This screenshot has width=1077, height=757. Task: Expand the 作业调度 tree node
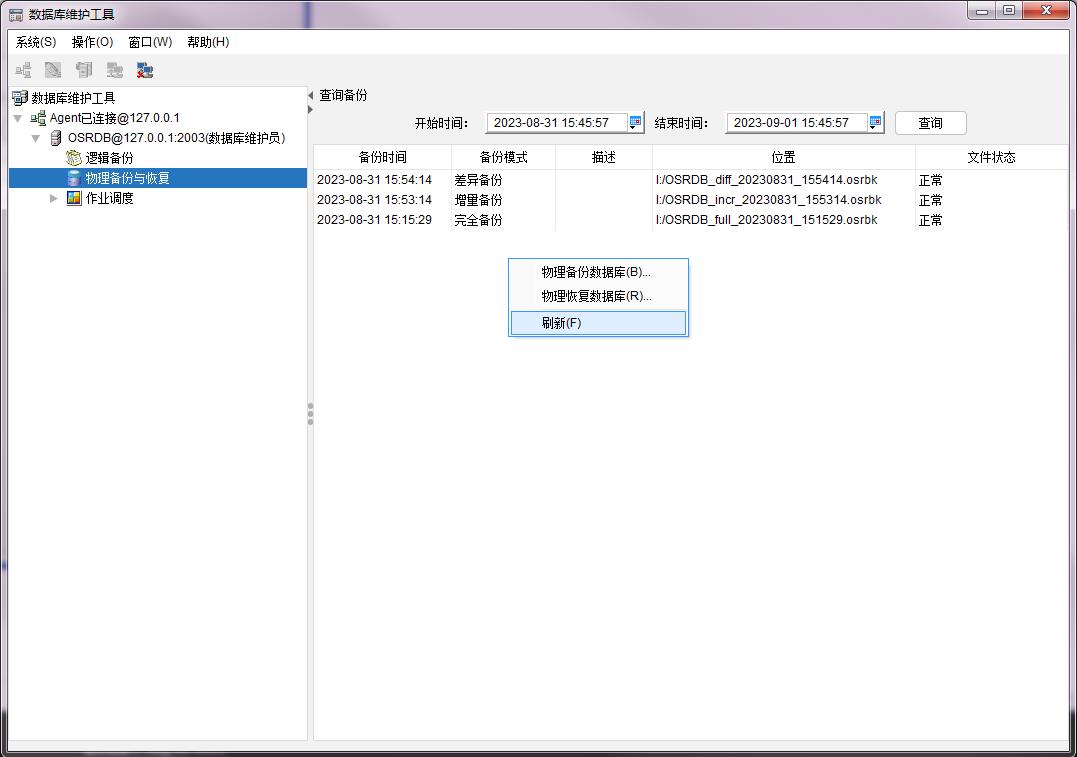54,198
